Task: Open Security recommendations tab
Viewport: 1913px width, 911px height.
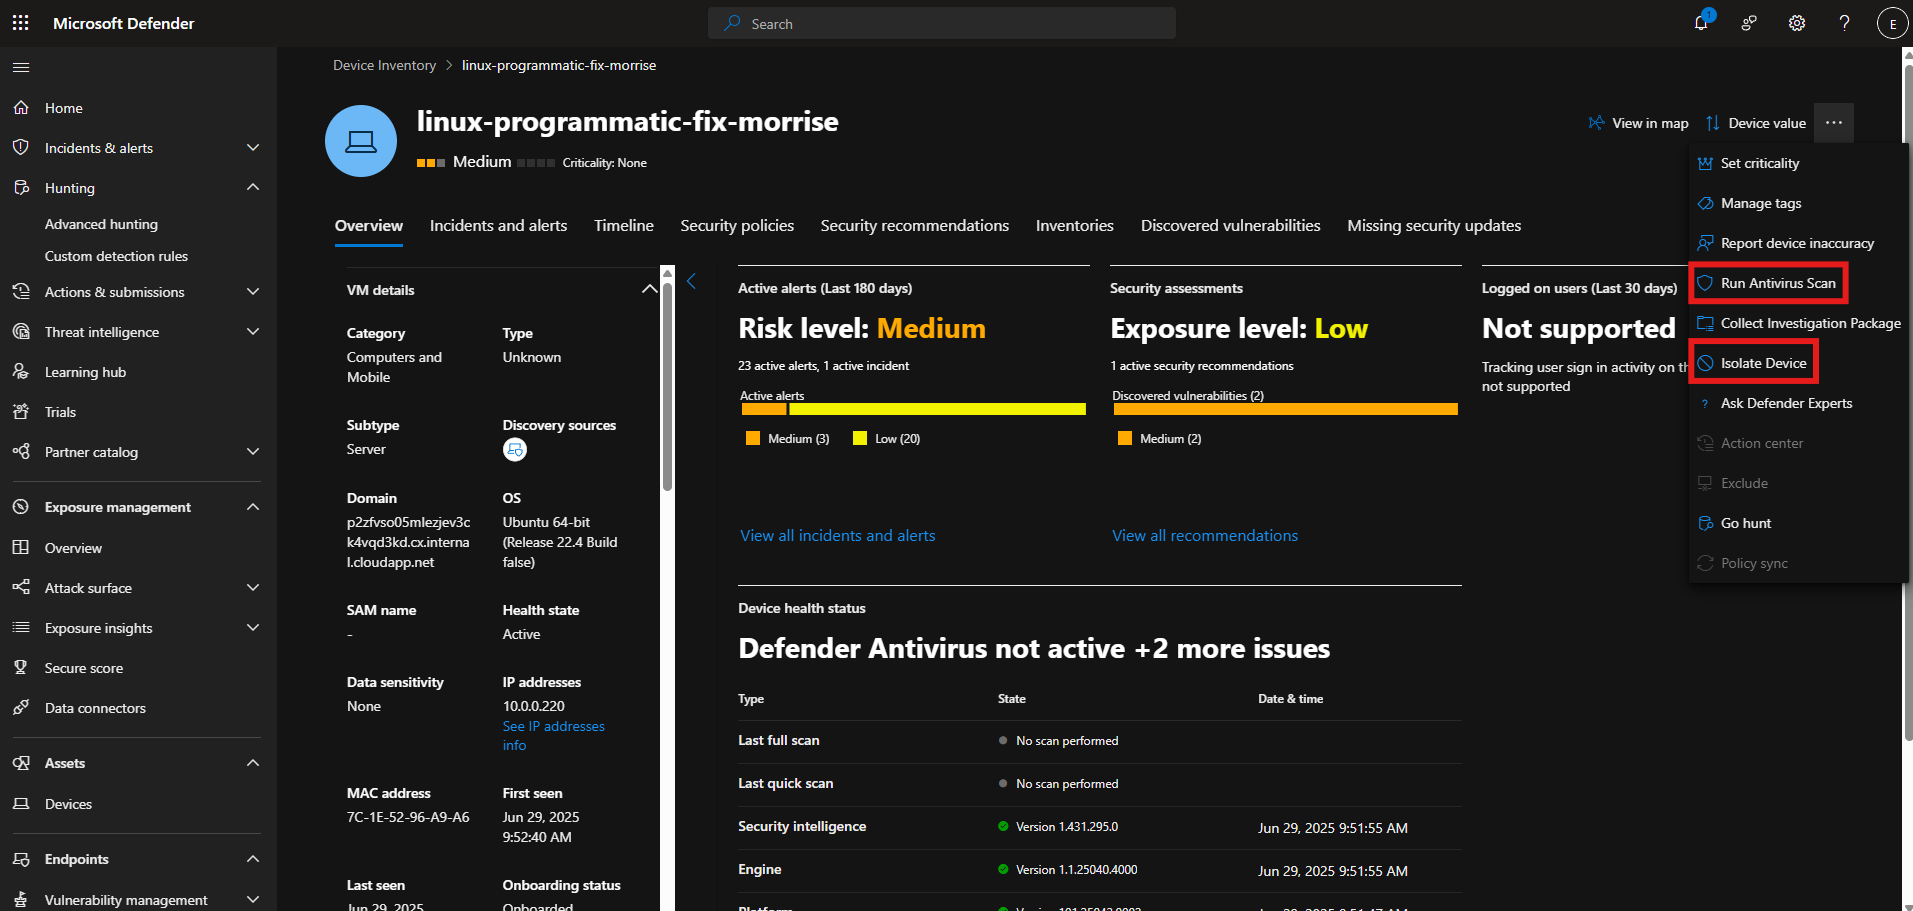Action: 915,226
